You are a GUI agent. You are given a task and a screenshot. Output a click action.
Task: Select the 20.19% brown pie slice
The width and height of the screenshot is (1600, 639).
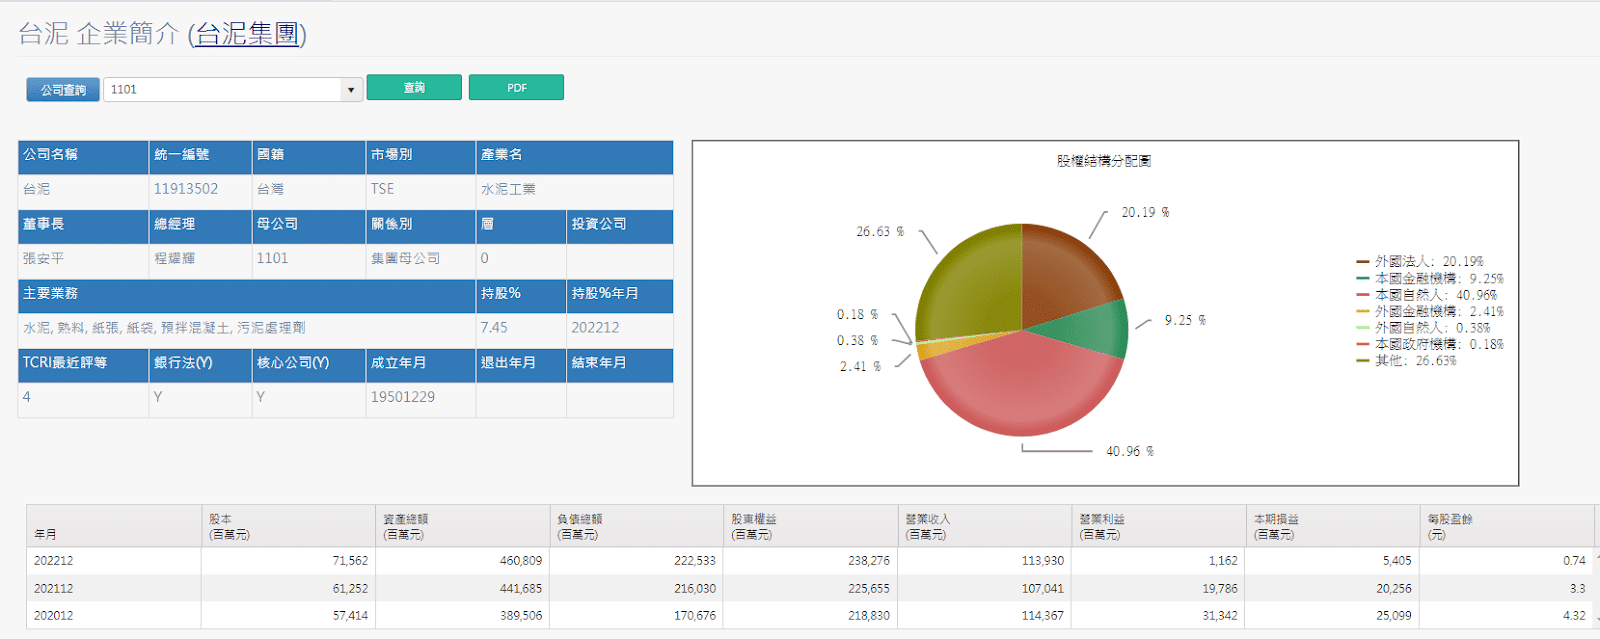click(1065, 275)
